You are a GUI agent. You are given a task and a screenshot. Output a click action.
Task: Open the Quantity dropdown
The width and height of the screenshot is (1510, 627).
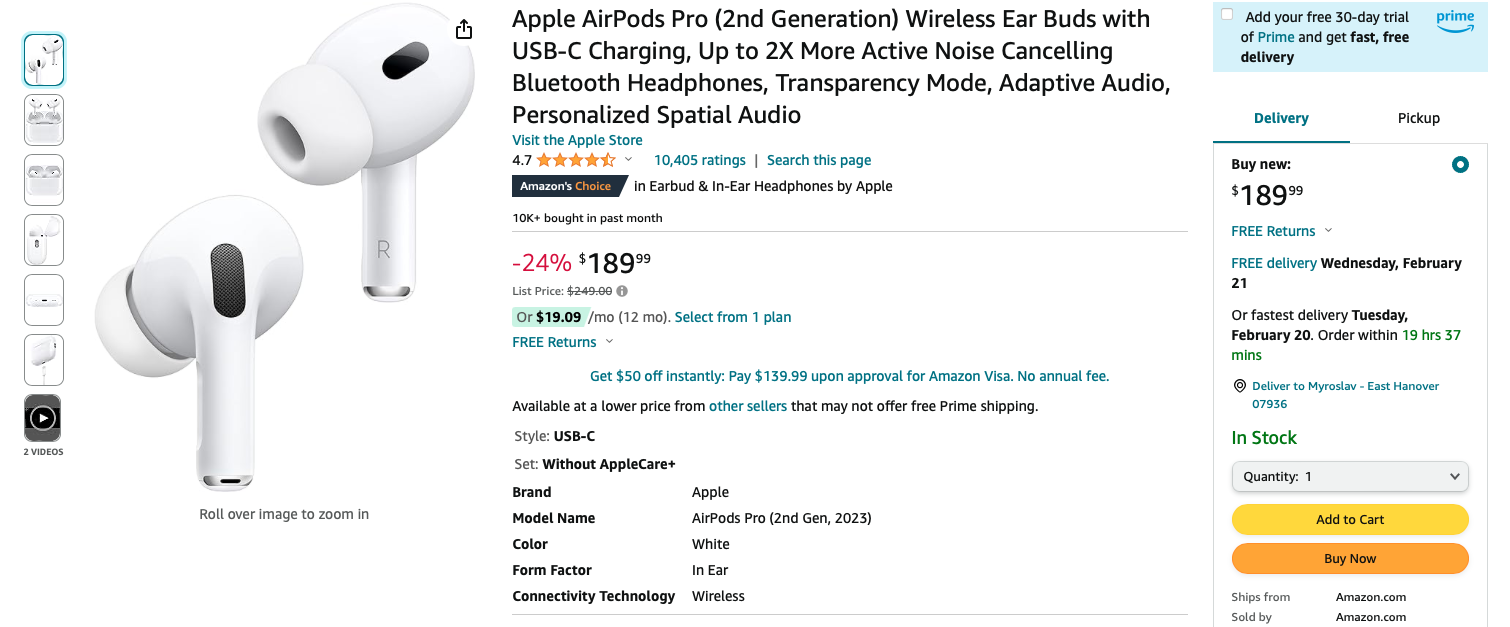(1350, 477)
